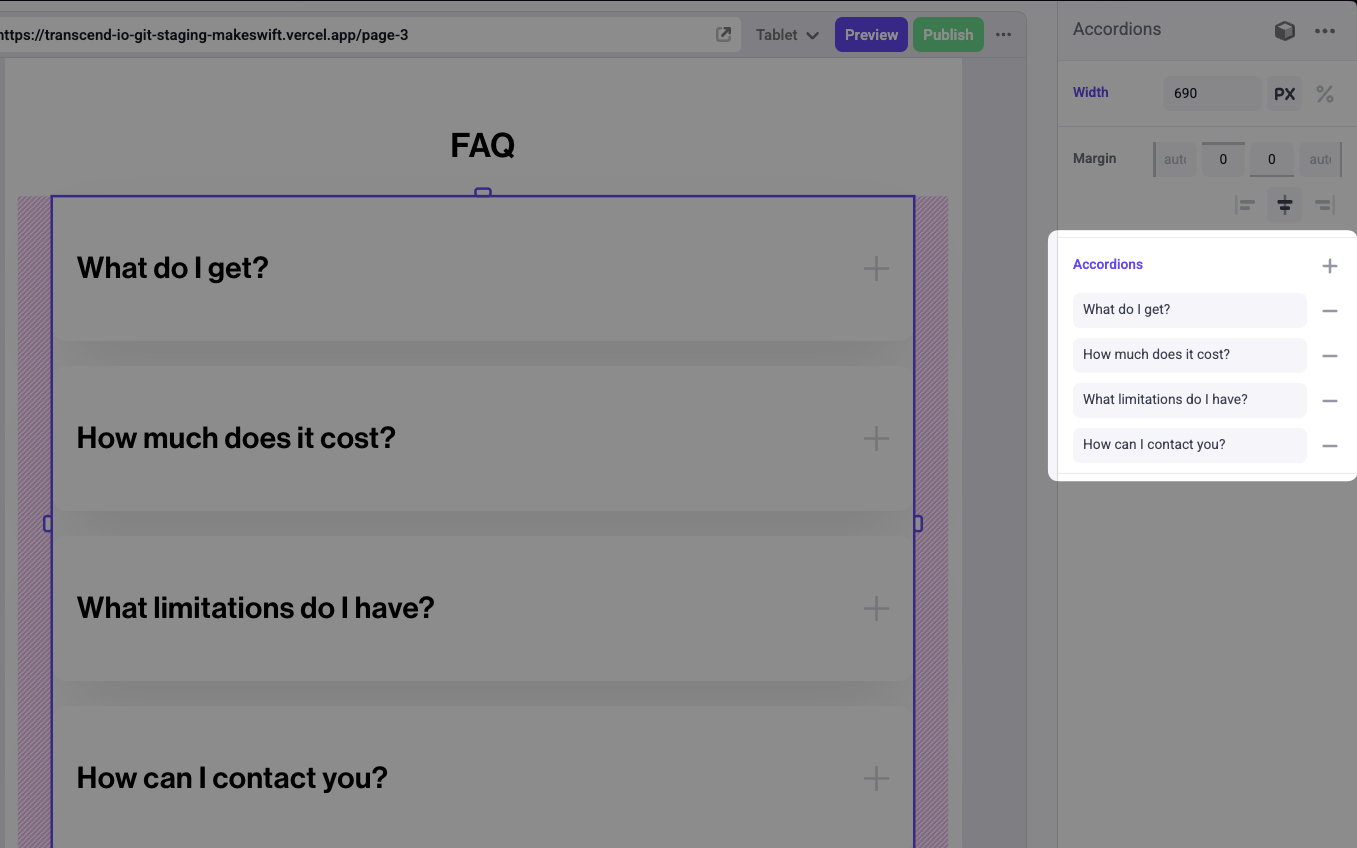Align element to the center

tap(1285, 206)
